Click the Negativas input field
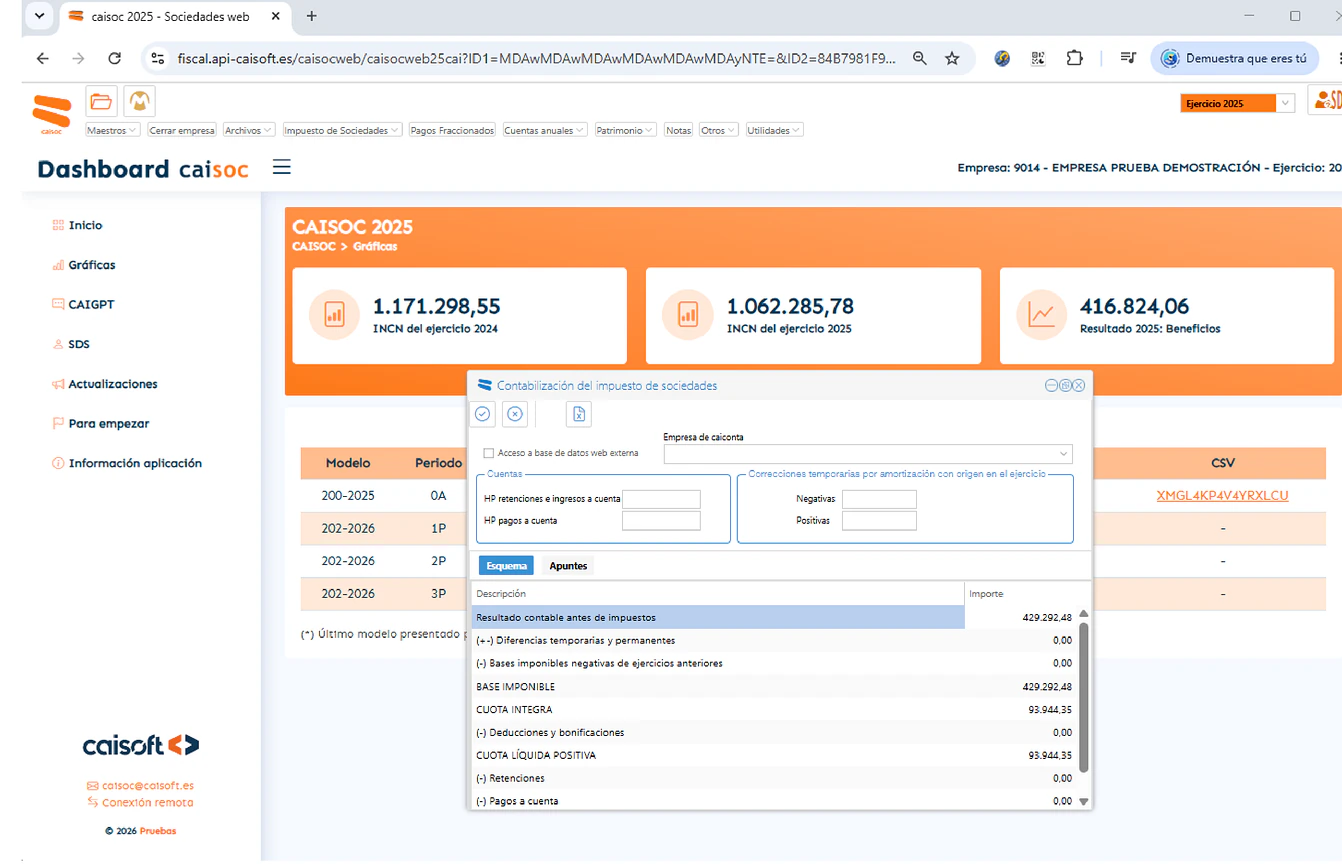This screenshot has height=864, width=1342. 879,499
